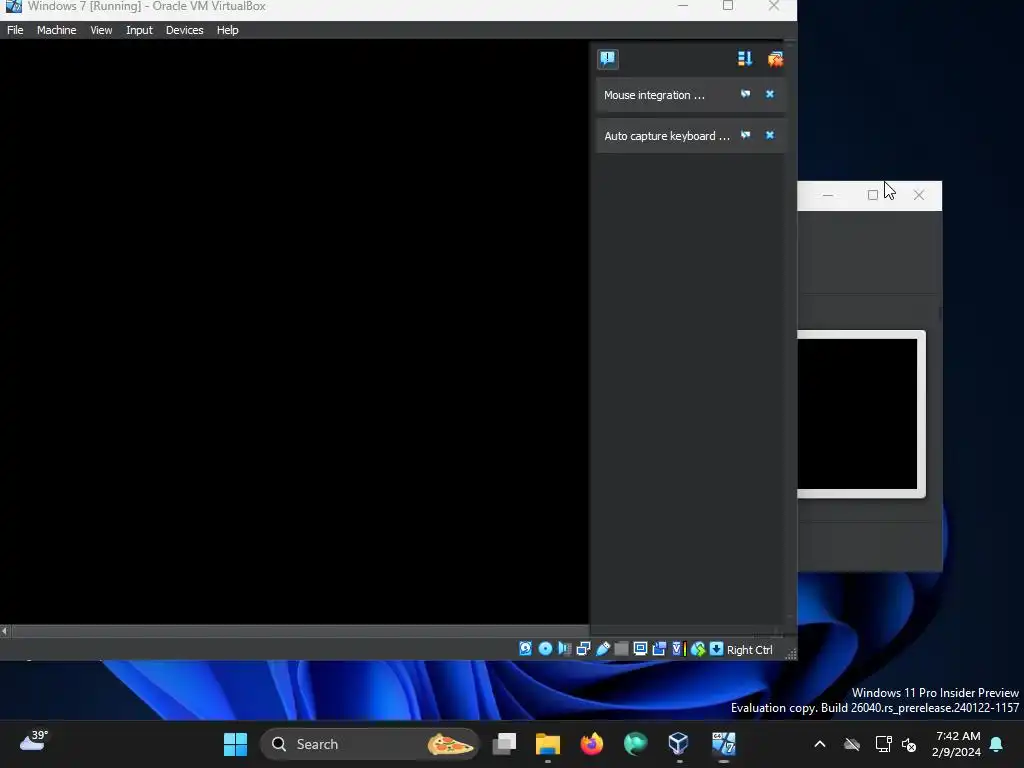
Task: Open the Windows Start menu
Action: click(235, 744)
